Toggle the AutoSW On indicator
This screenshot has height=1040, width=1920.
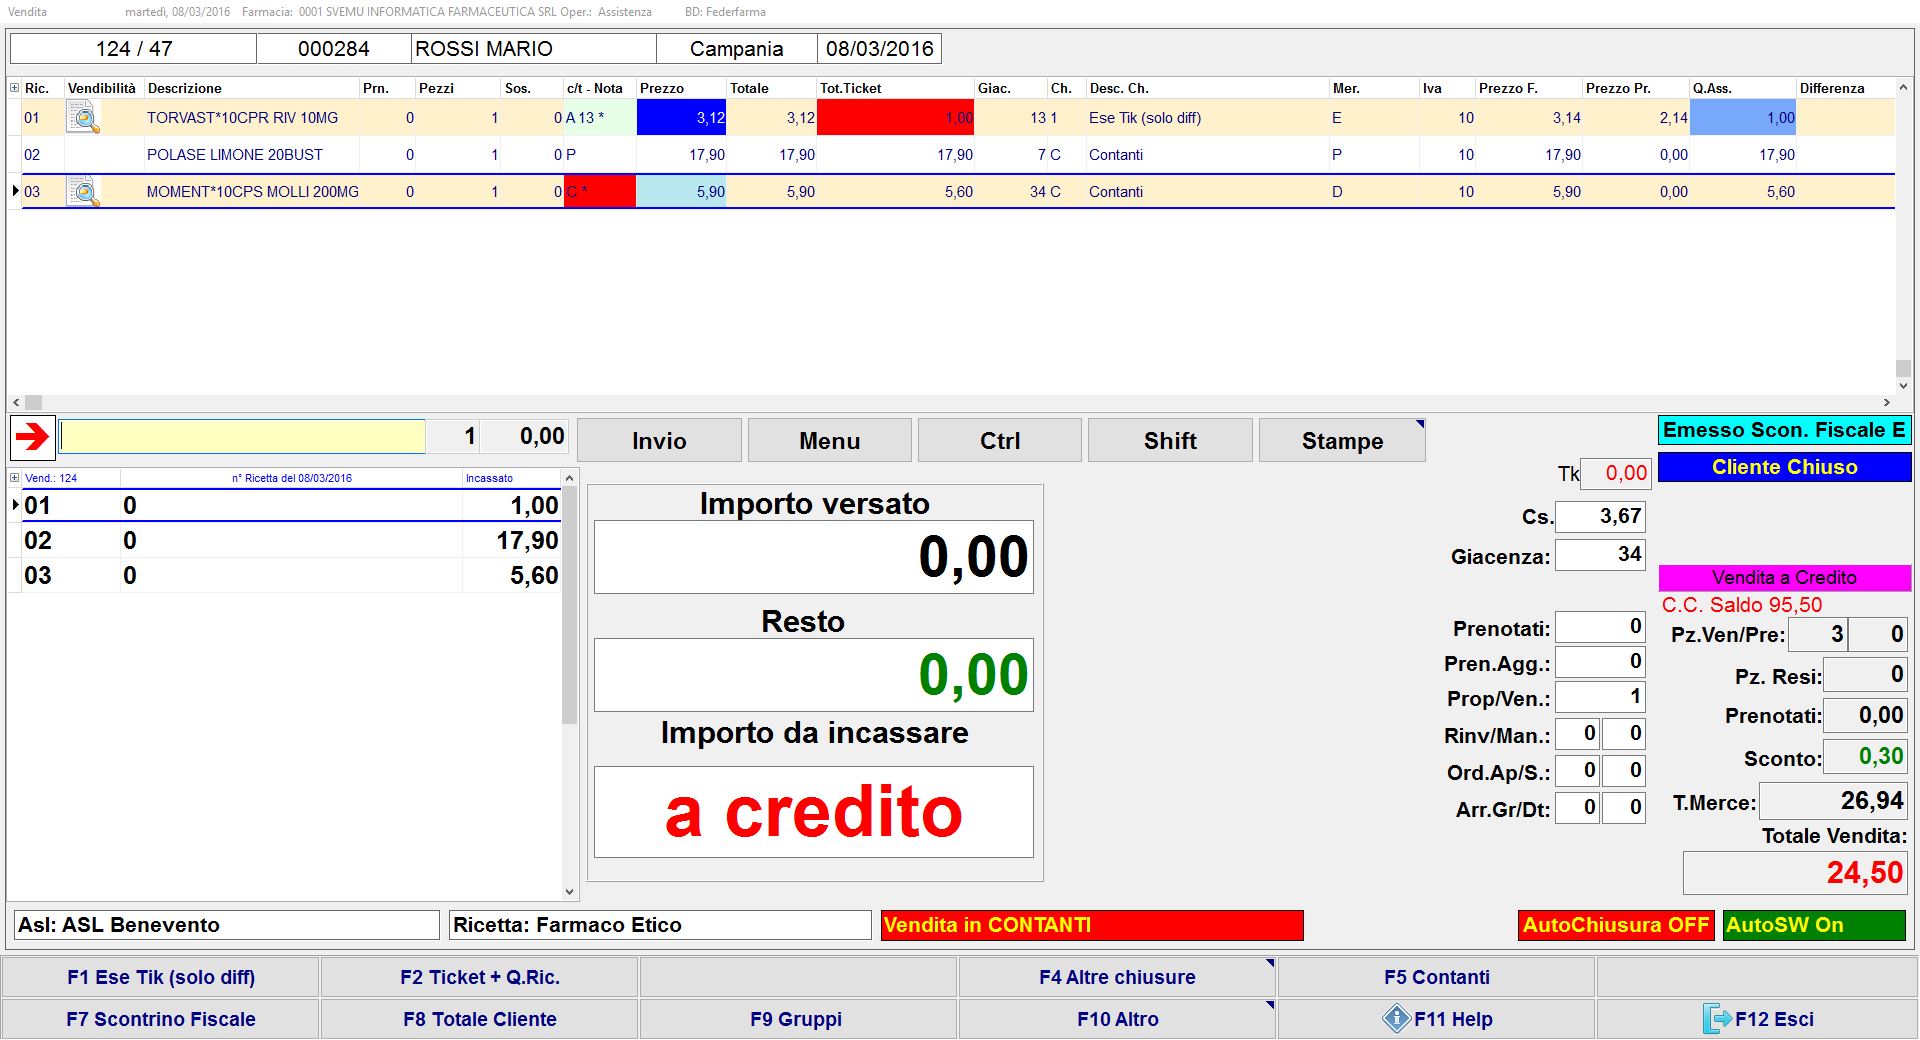(x=1813, y=925)
